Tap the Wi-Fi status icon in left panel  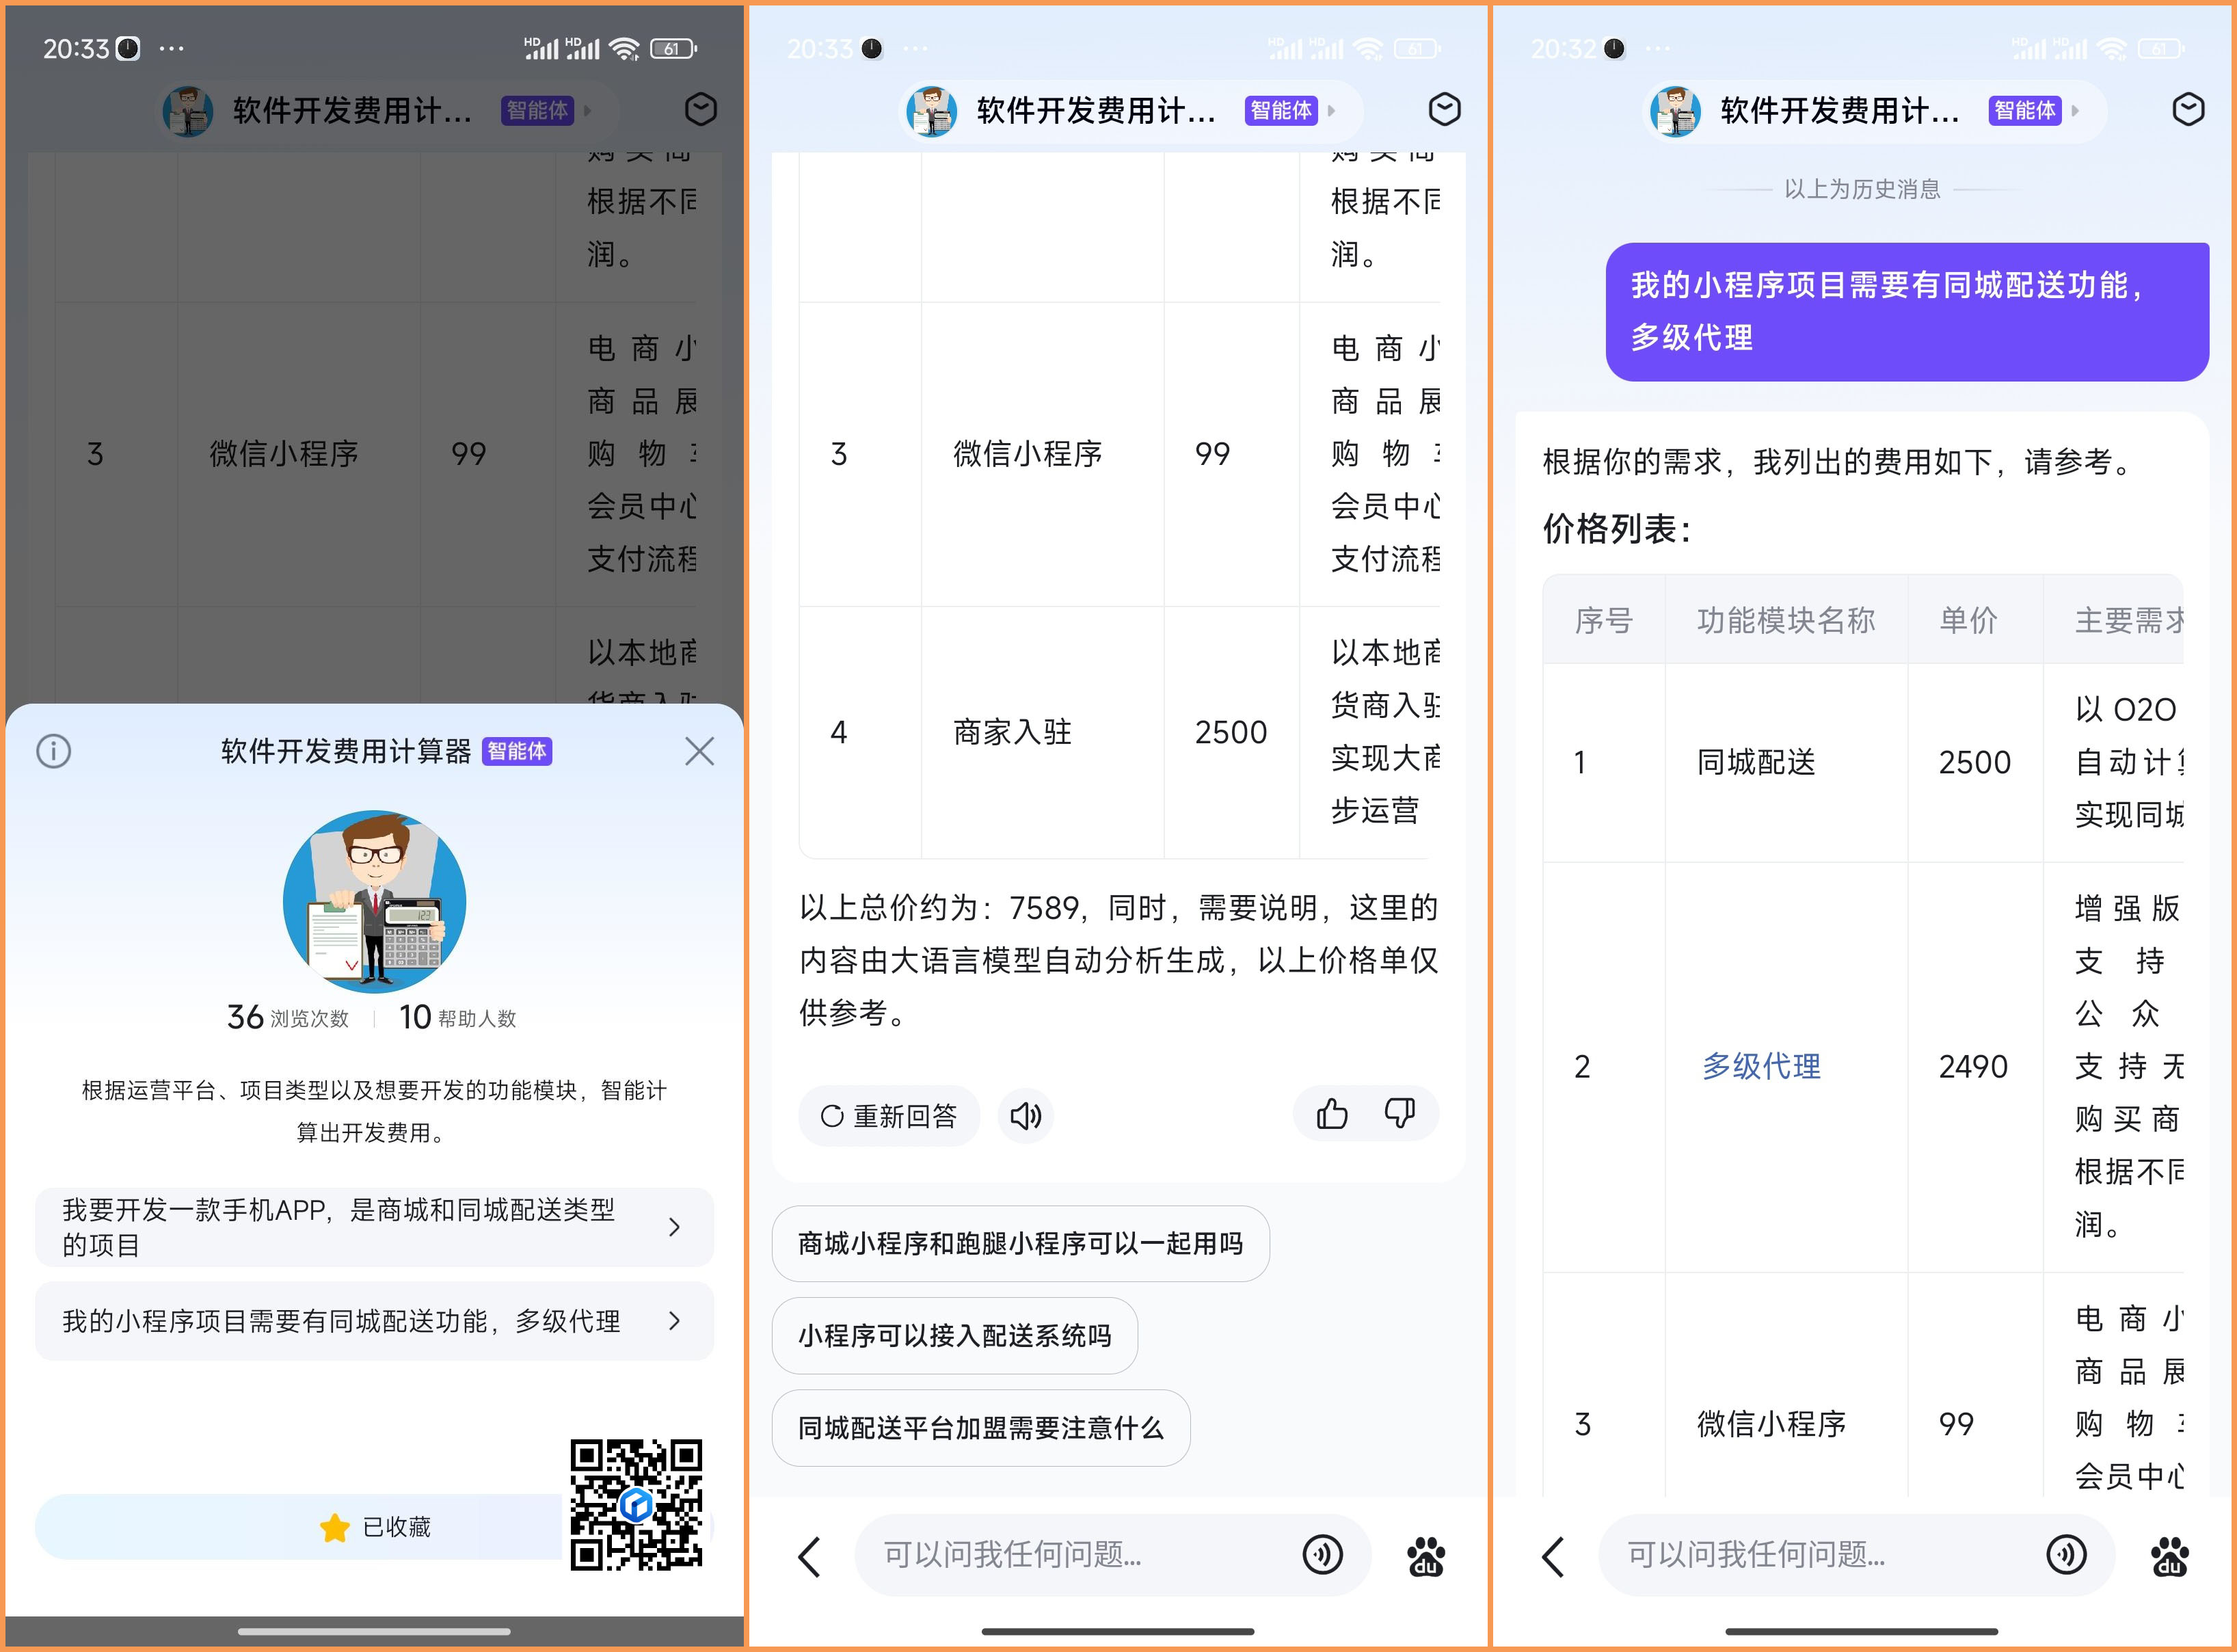tap(624, 48)
